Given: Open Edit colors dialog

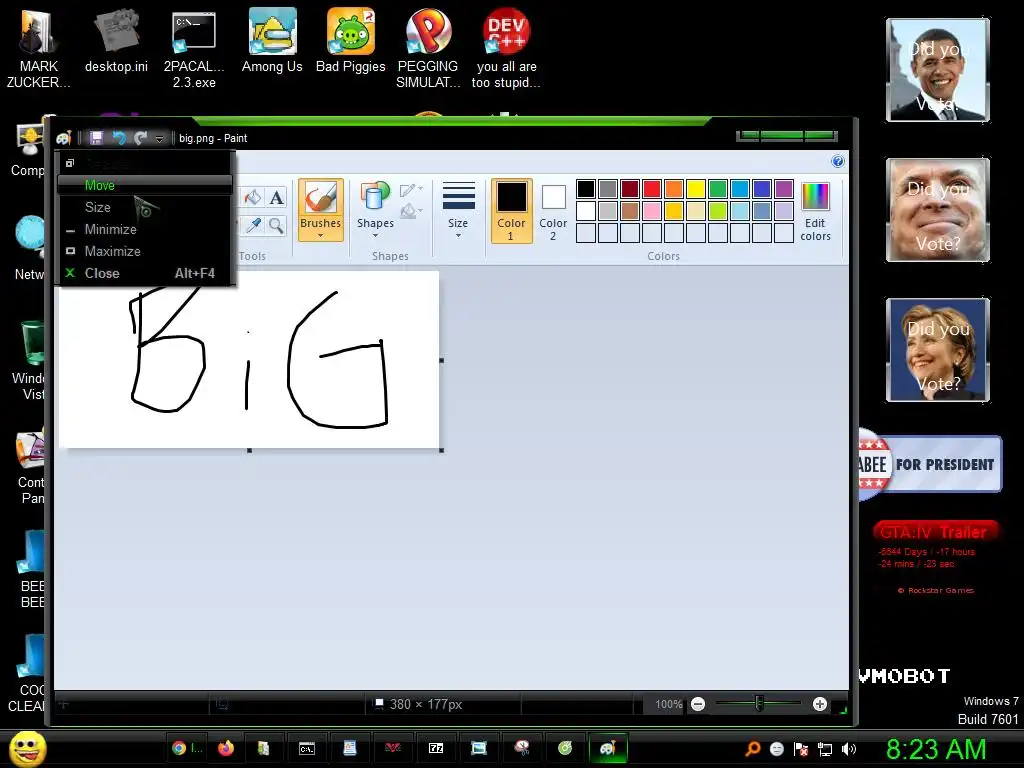Looking at the screenshot, I should coord(816,212).
